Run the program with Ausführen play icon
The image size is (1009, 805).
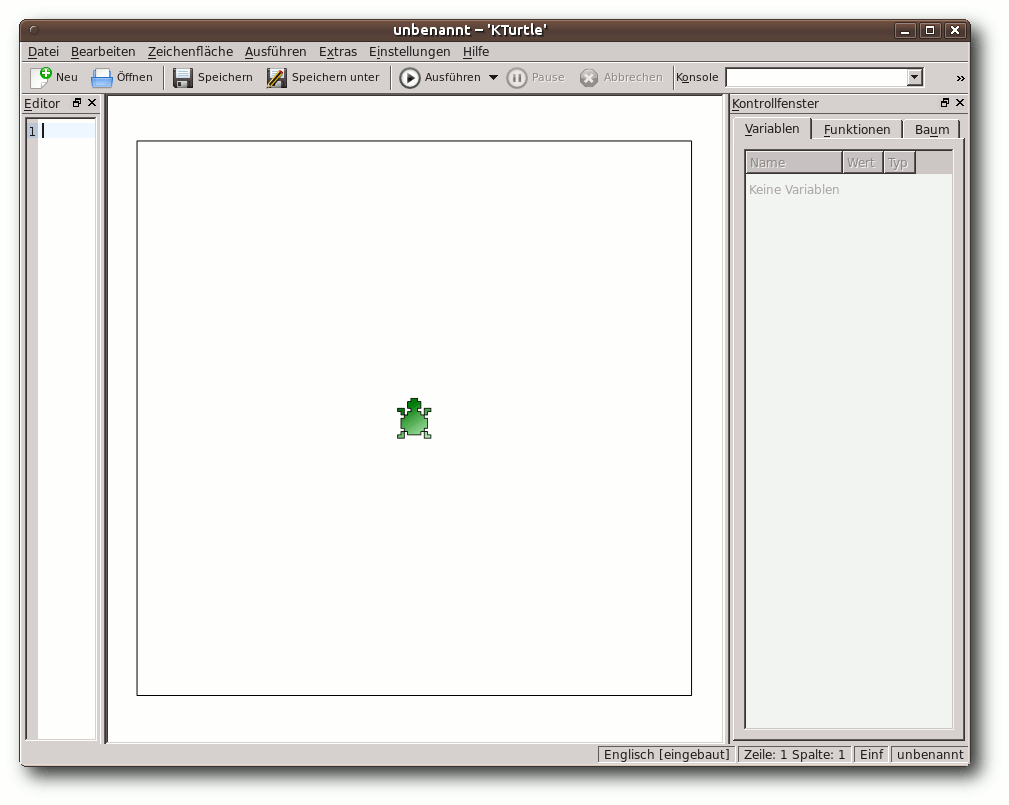click(x=409, y=78)
